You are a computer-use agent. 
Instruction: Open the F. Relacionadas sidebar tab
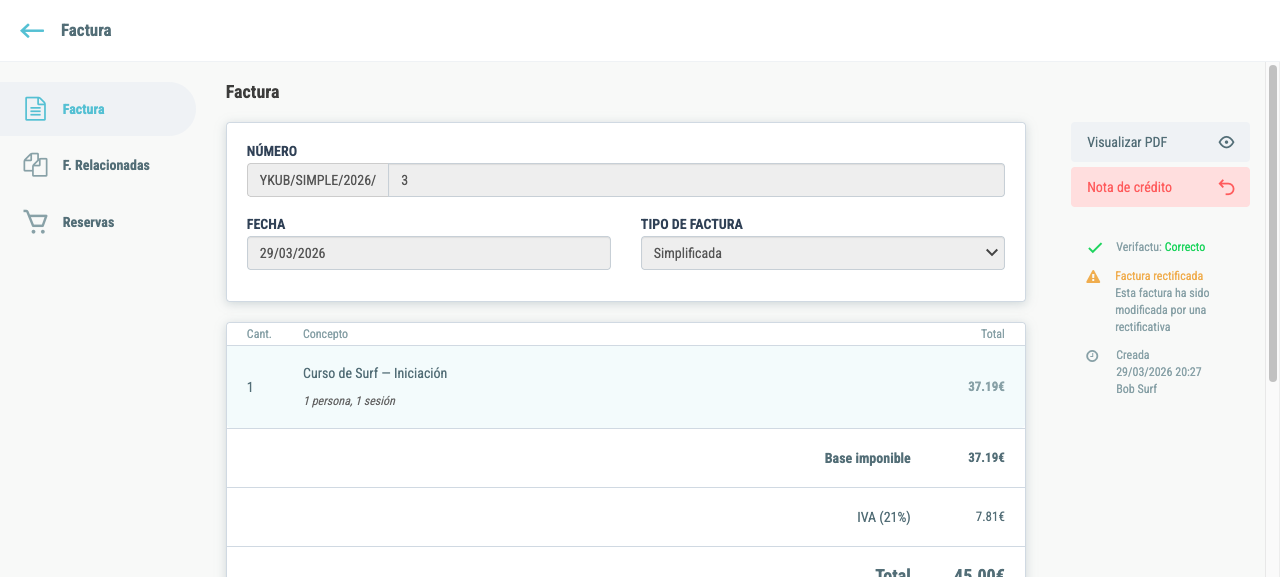coord(98,165)
